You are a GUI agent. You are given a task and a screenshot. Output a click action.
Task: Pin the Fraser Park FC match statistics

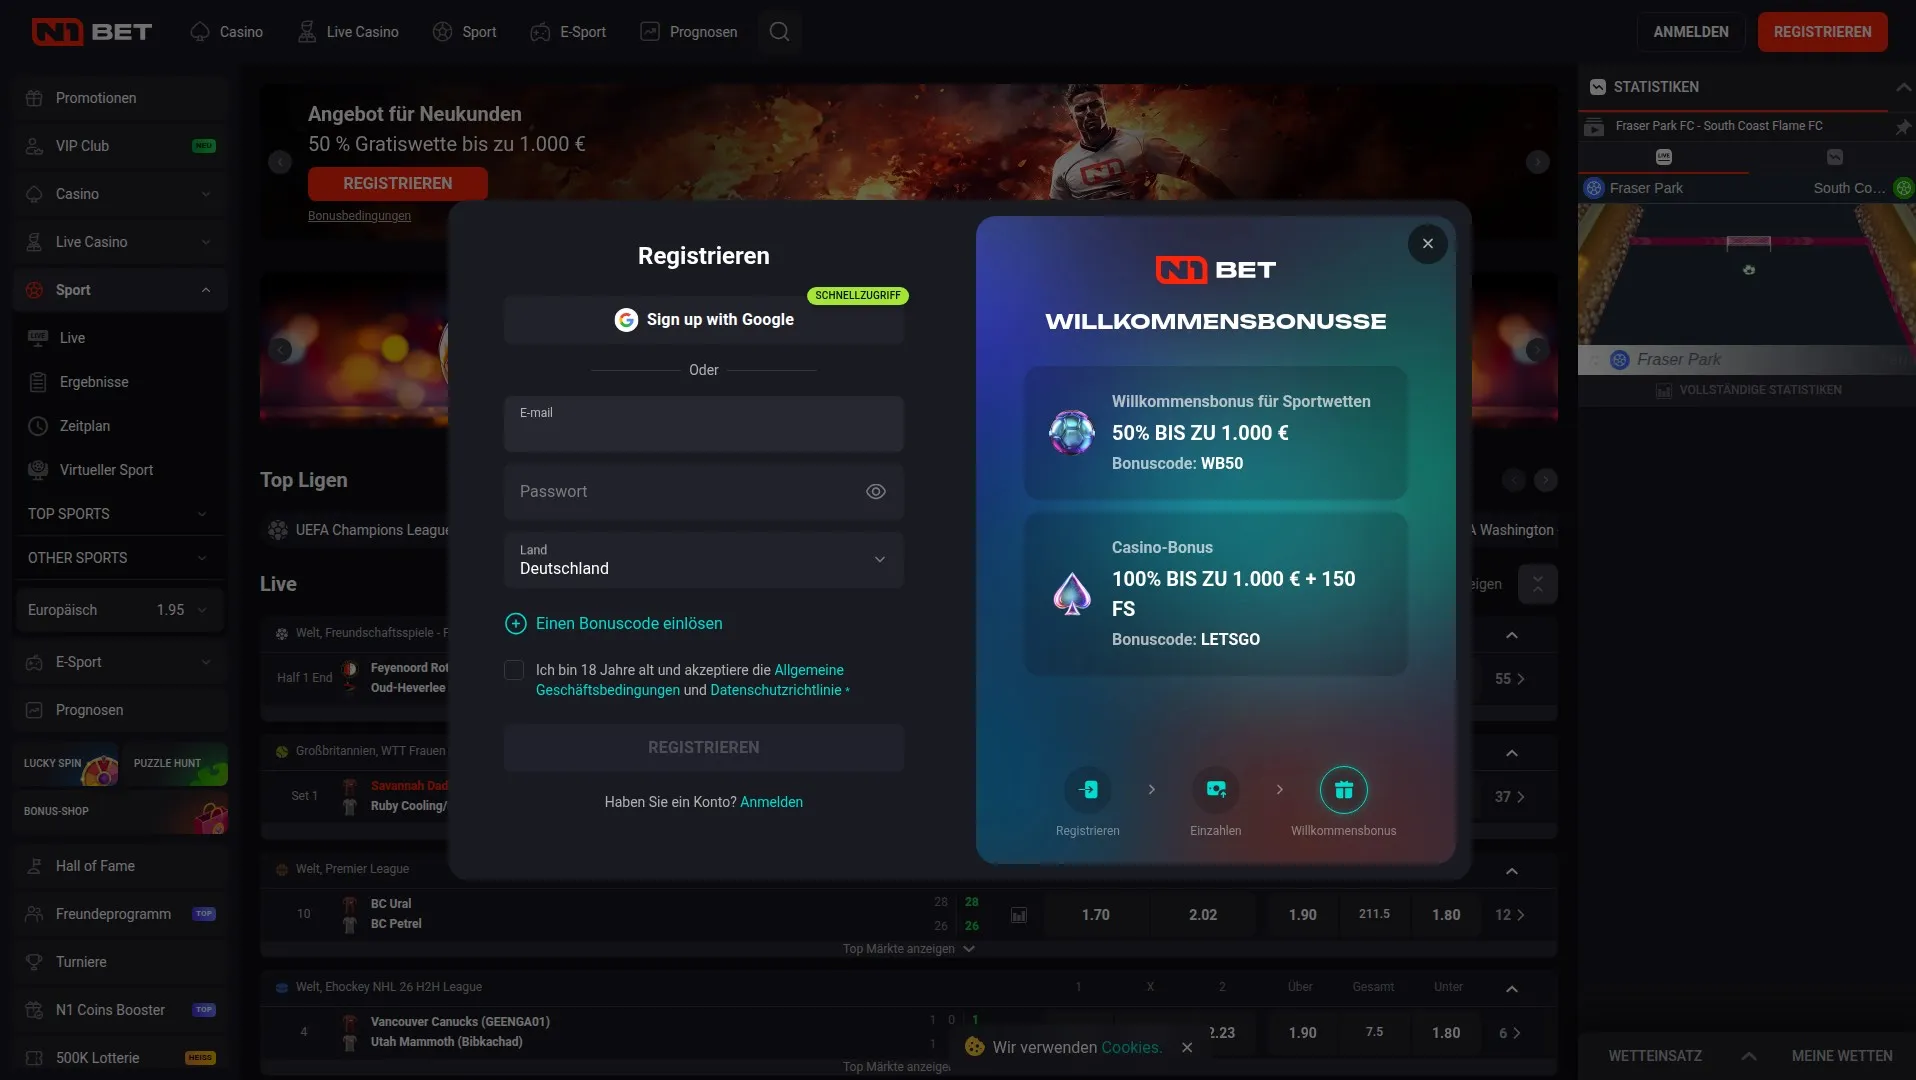(x=1902, y=127)
